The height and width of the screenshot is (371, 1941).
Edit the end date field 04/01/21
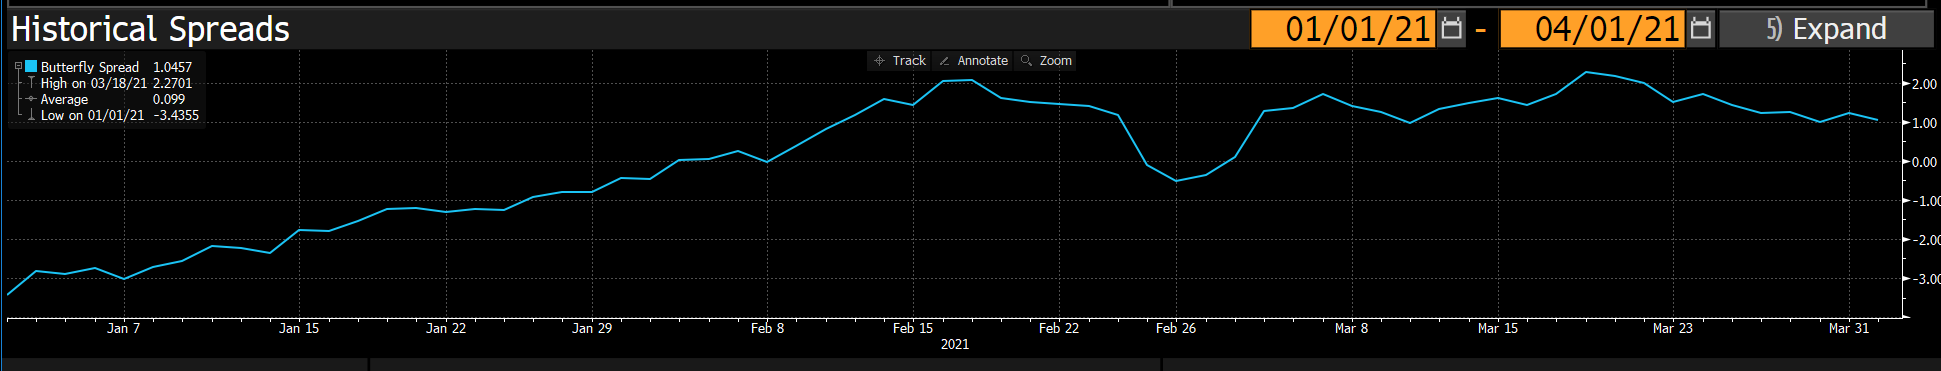[1592, 29]
